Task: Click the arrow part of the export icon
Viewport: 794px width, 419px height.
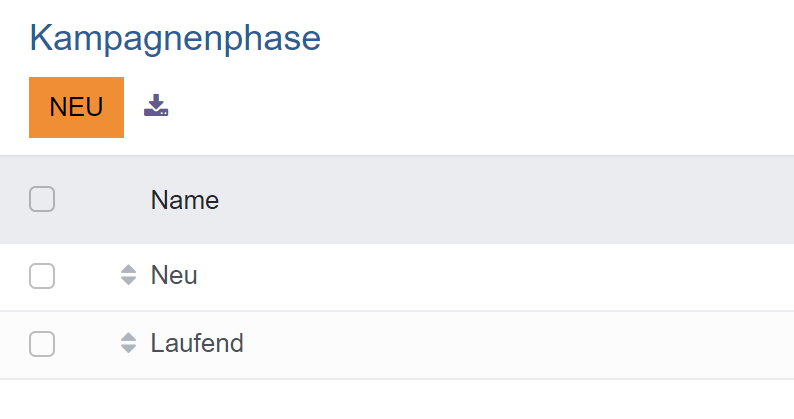Action: coord(156,100)
